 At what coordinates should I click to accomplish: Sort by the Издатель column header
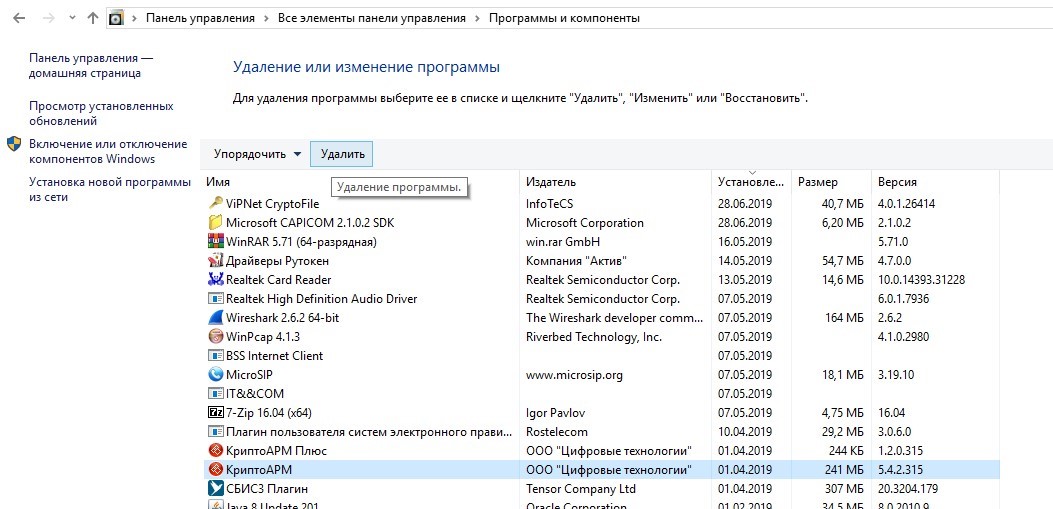coord(551,182)
